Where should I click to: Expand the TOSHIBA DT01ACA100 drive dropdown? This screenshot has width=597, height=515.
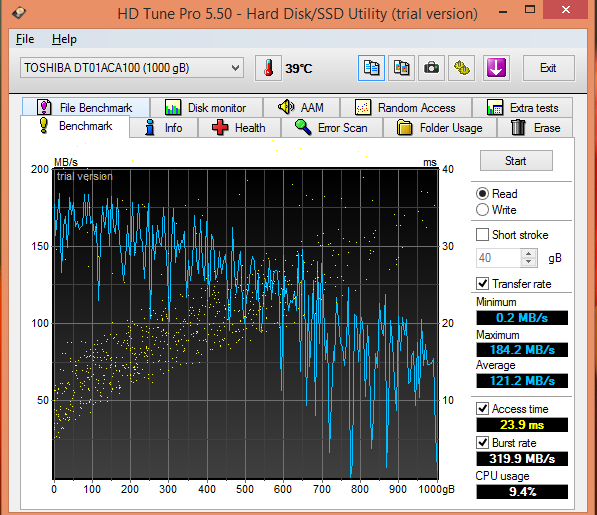132,68
